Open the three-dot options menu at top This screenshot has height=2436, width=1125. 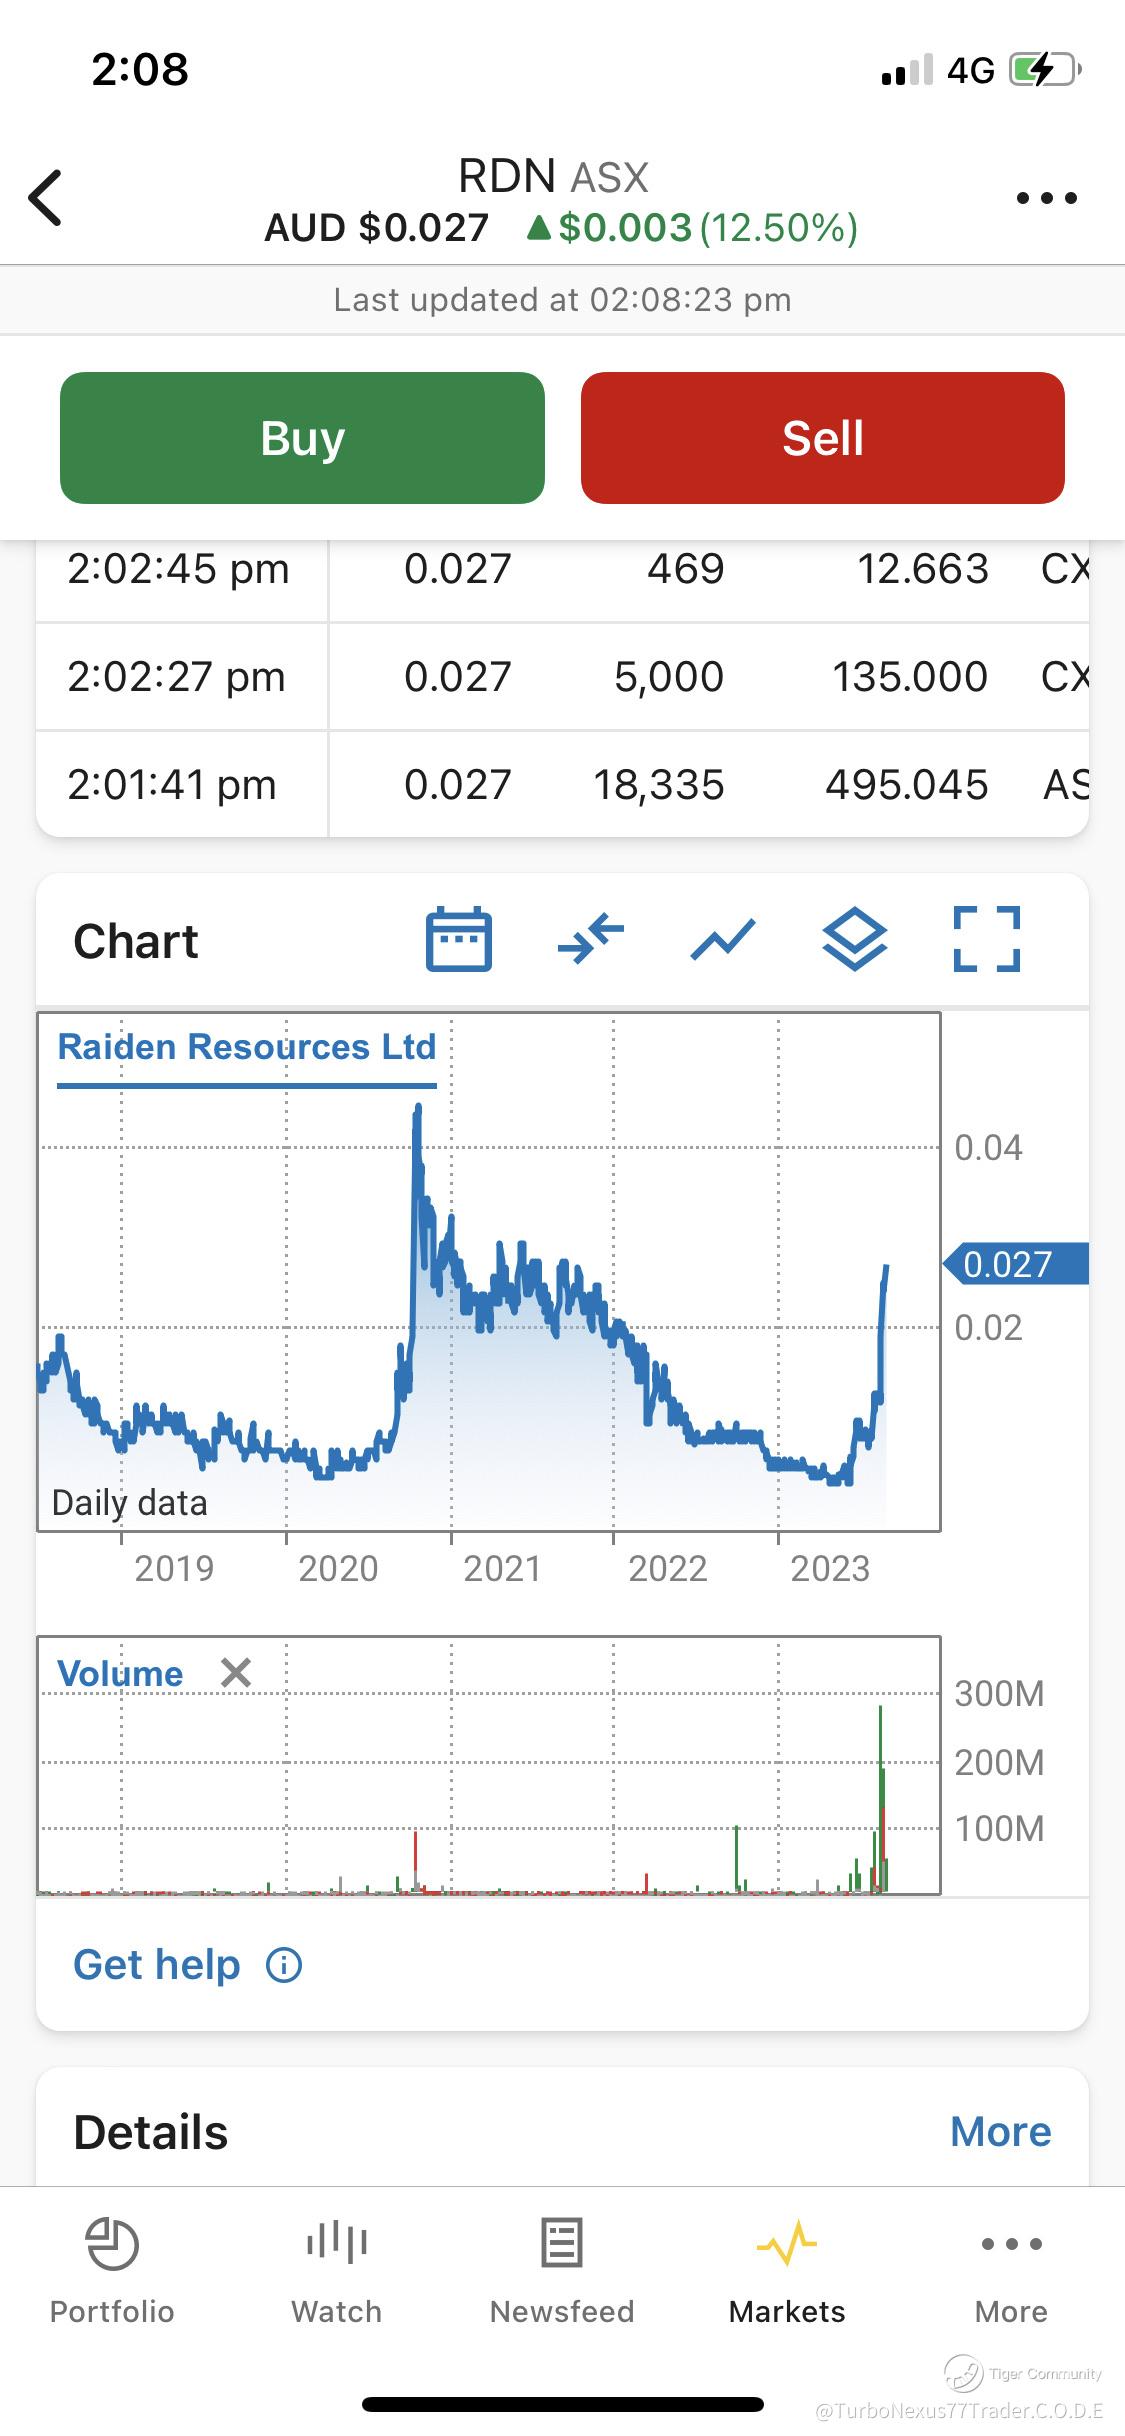tap(1046, 198)
